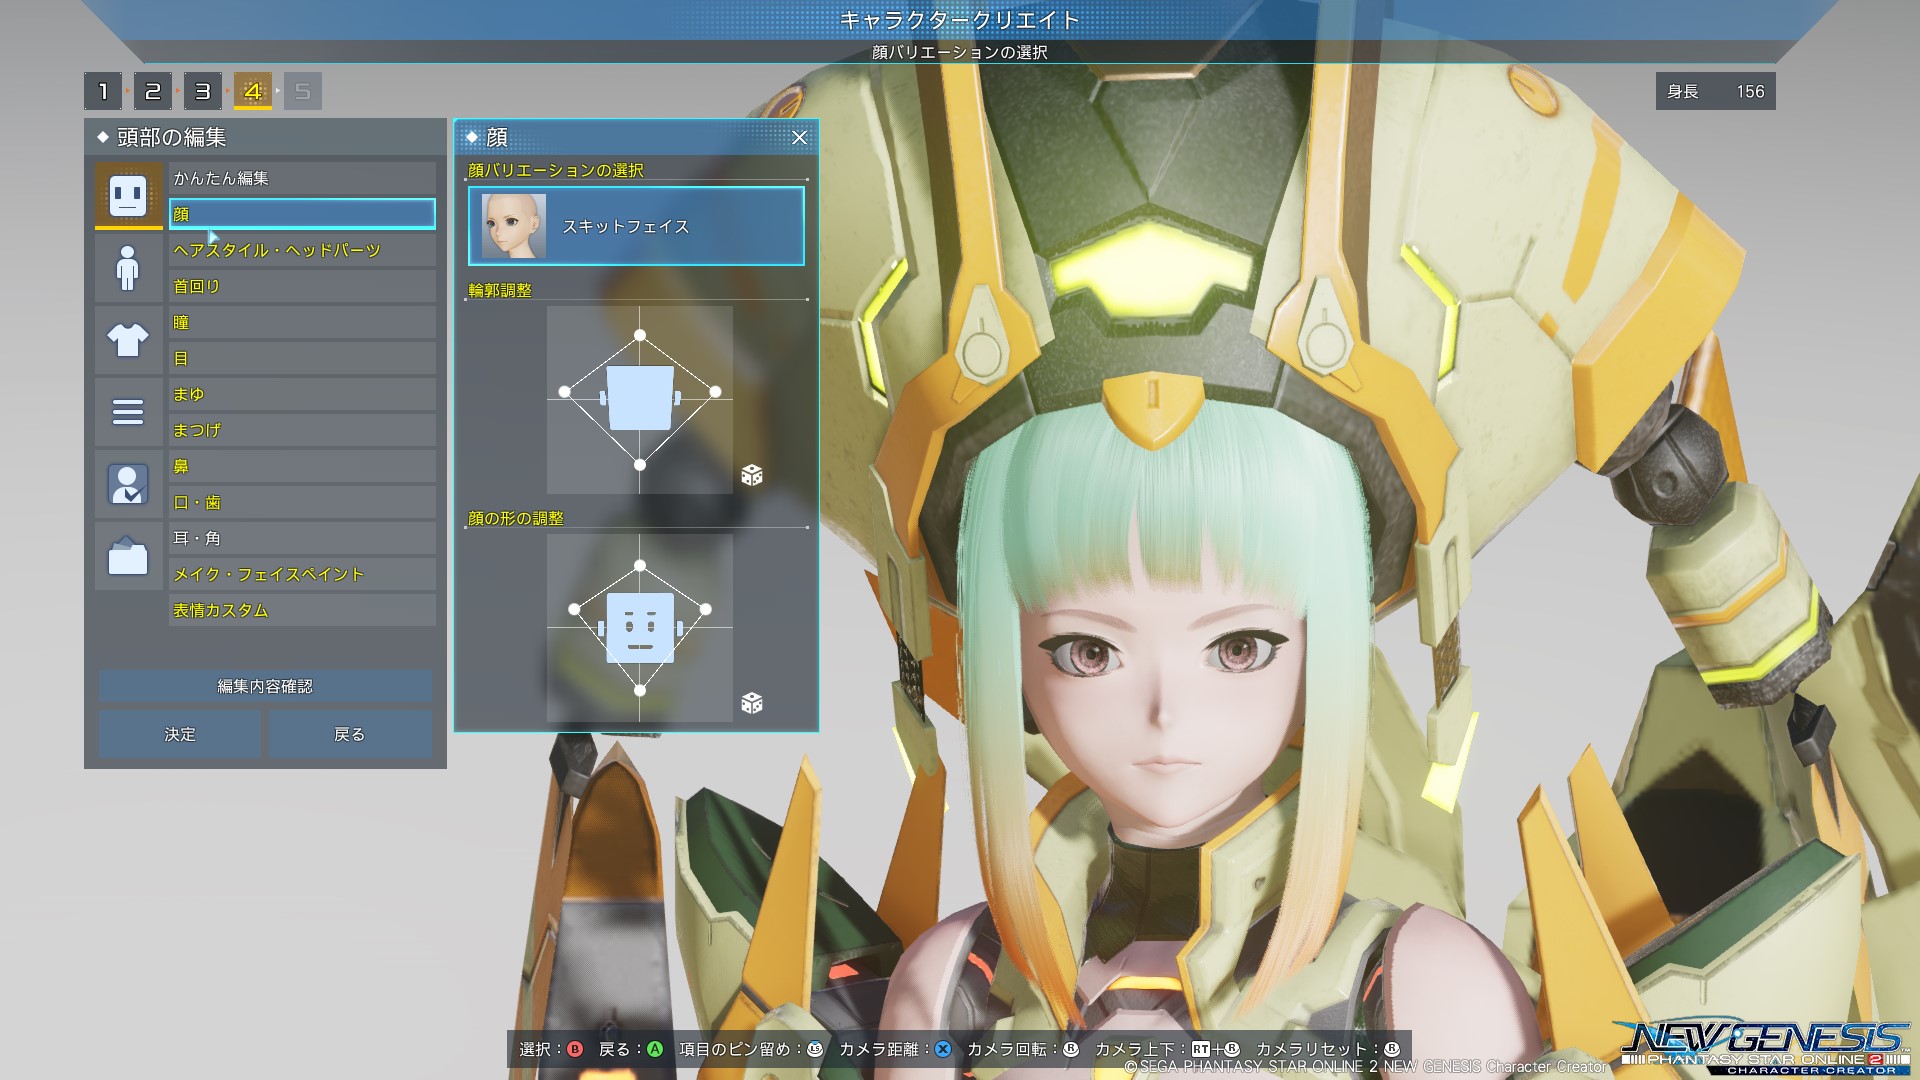Randomize face shape with lower dice icon
The image size is (1920, 1080).
pos(752,703)
